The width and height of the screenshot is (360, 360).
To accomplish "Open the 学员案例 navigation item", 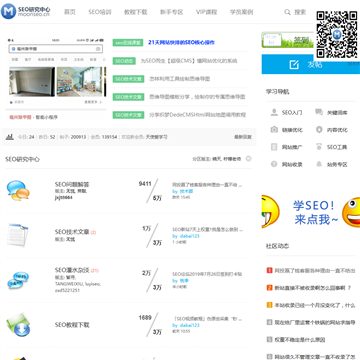I will click(241, 12).
